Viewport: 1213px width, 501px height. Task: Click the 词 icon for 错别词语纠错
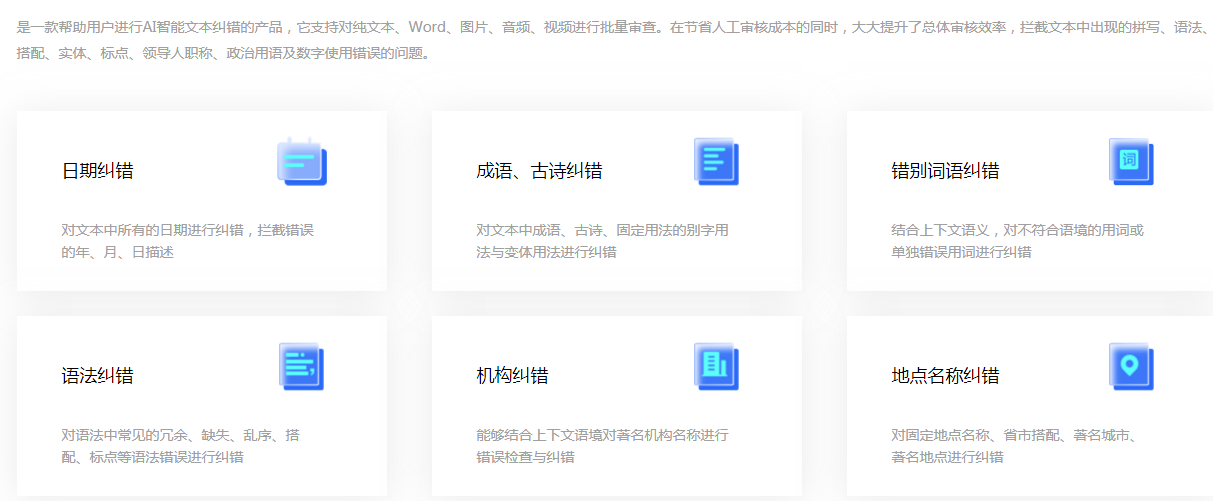click(x=1131, y=162)
